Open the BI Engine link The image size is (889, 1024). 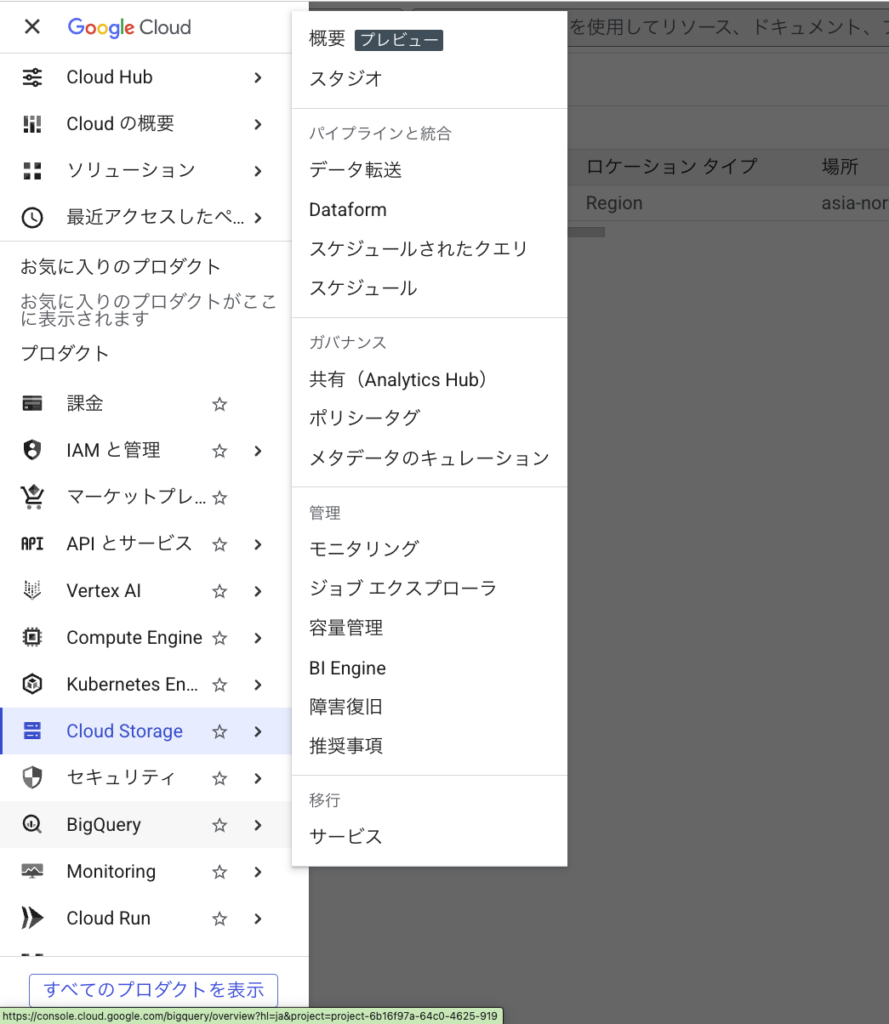(x=347, y=668)
